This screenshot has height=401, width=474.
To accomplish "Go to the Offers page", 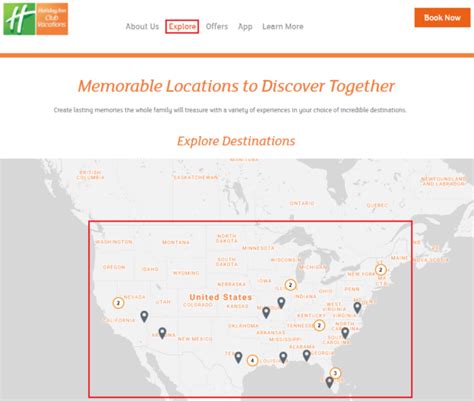I will [217, 27].
